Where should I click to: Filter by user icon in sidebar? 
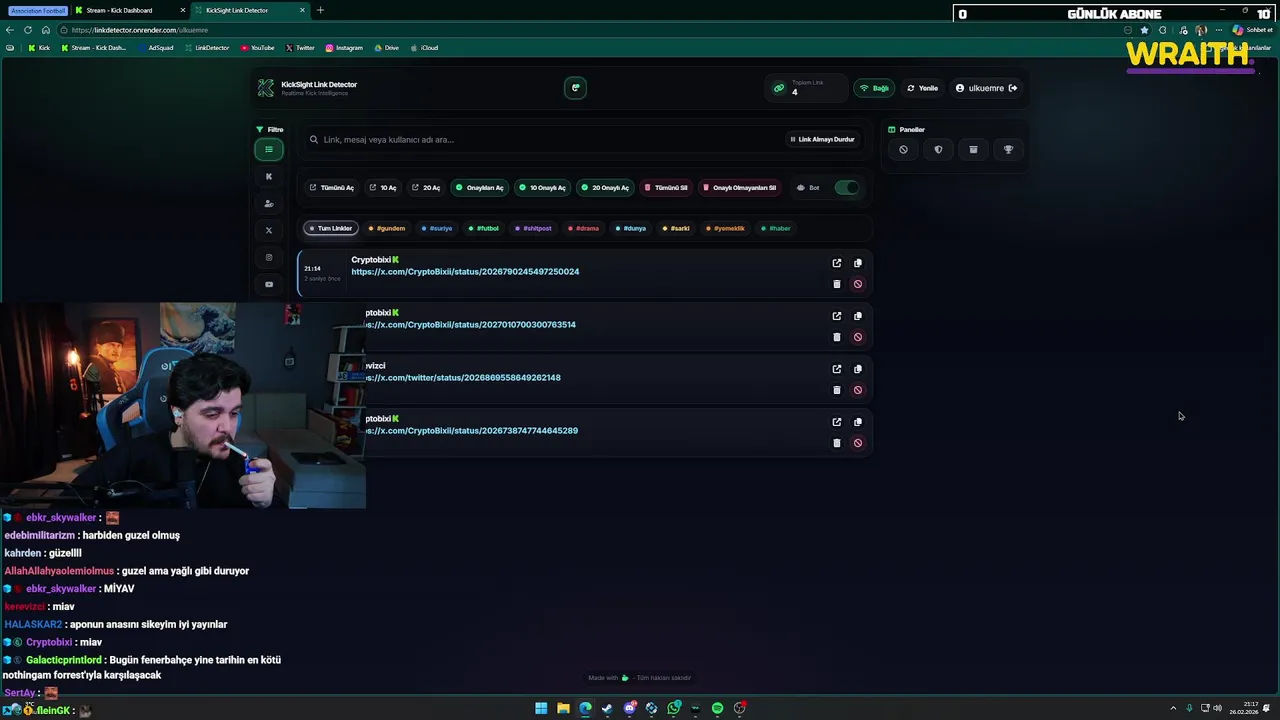pos(268,203)
